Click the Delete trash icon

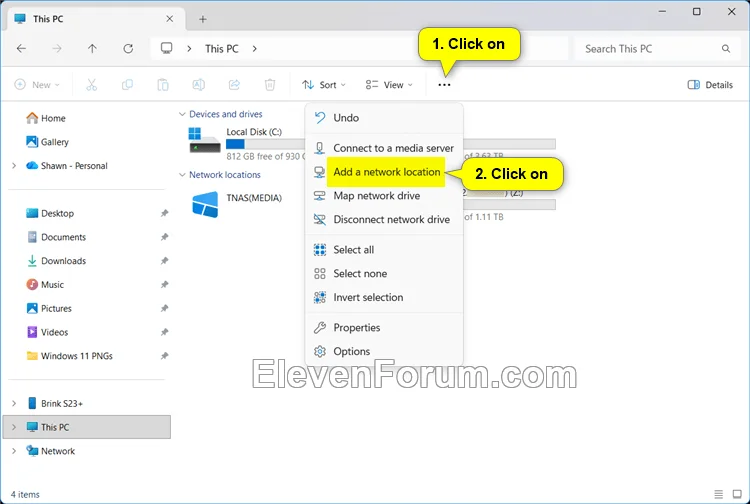tap(270, 85)
